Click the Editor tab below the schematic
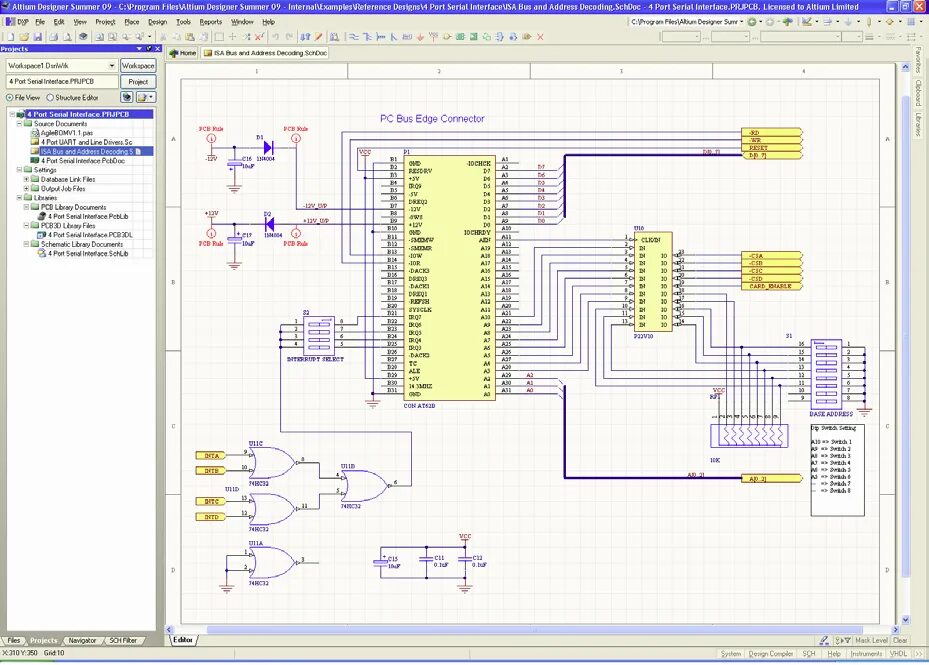Viewport: 929px width, 665px height. click(182, 640)
